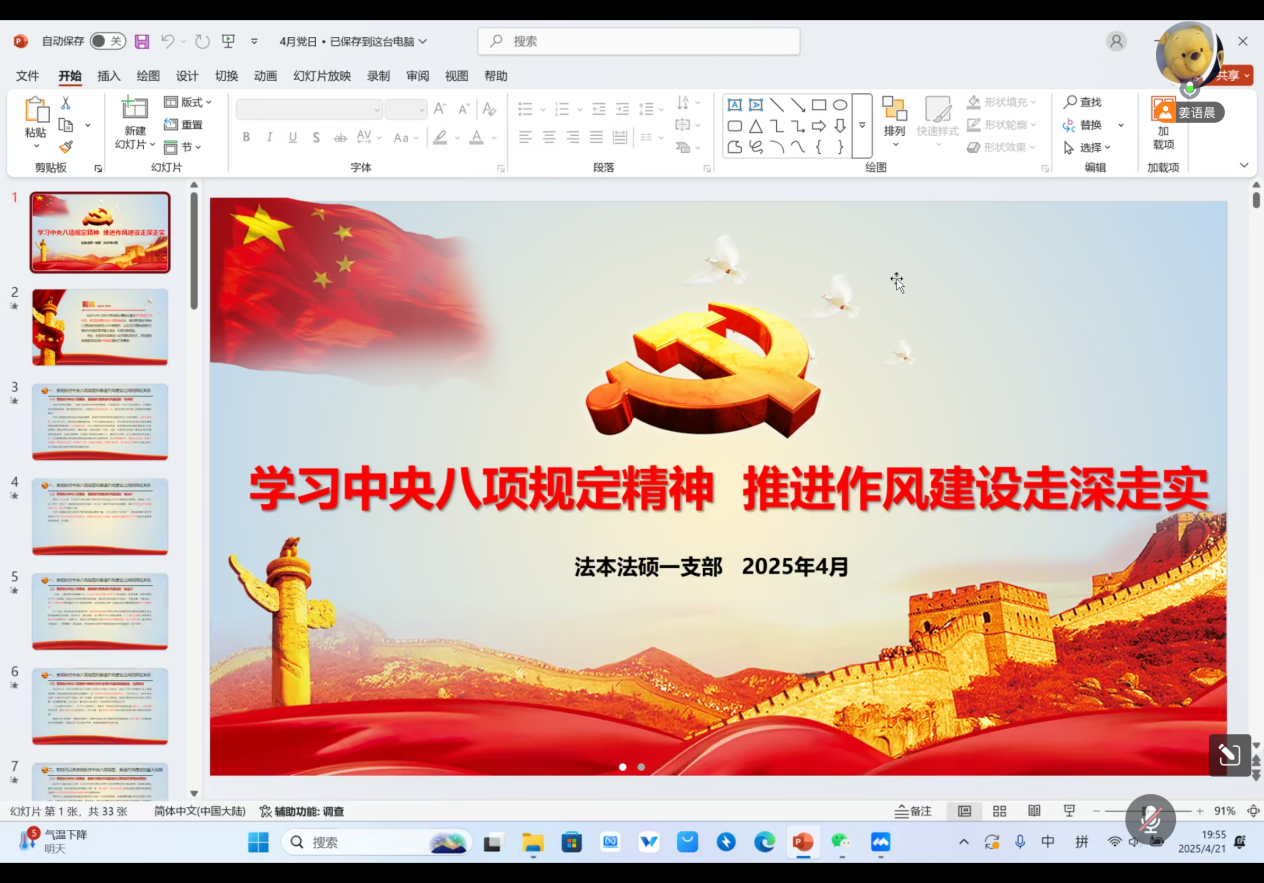Expand the shapes gallery More arrow
1264x883 pixels.
click(862, 126)
